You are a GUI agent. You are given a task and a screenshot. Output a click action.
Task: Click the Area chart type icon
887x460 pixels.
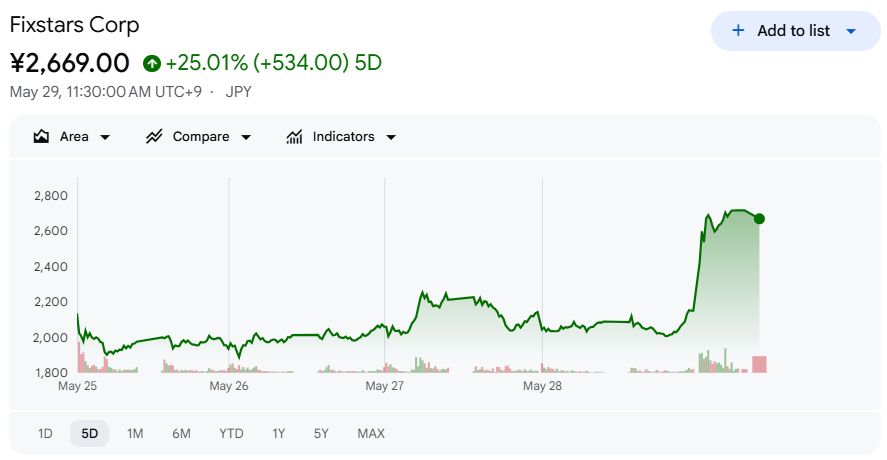pos(41,136)
